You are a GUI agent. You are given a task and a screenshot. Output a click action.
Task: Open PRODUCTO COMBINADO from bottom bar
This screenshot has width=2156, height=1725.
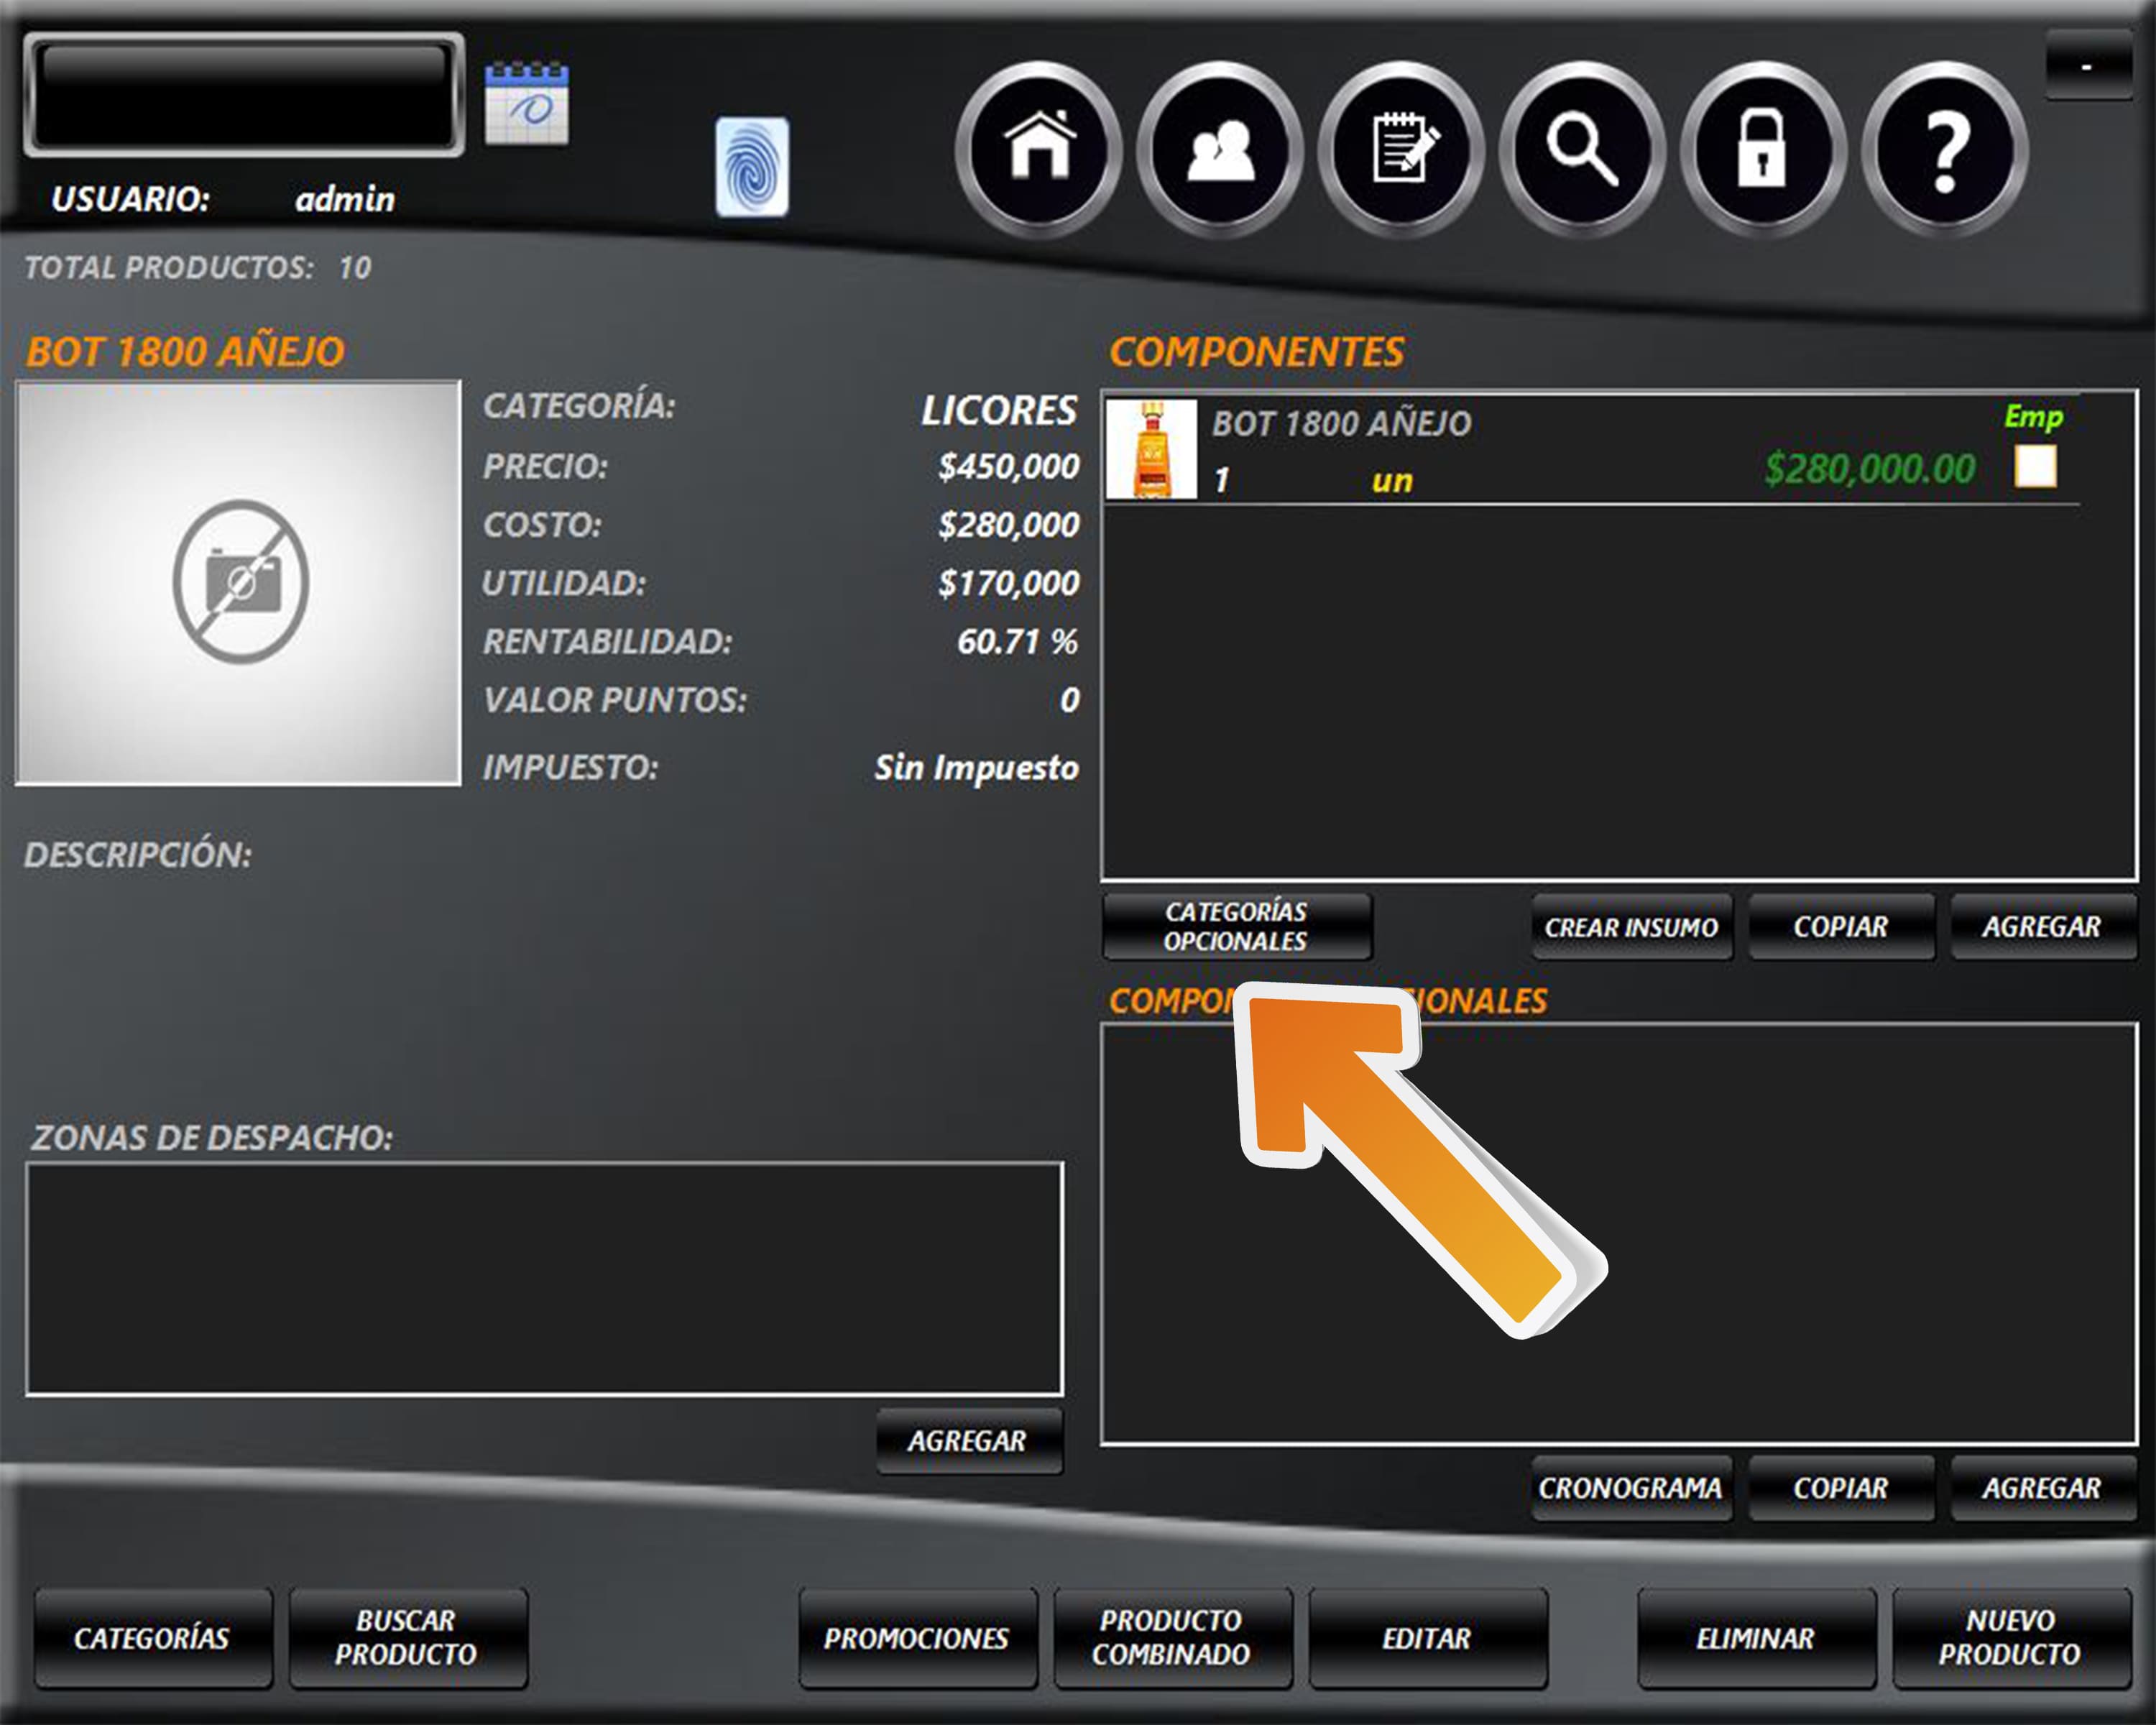1172,1637
